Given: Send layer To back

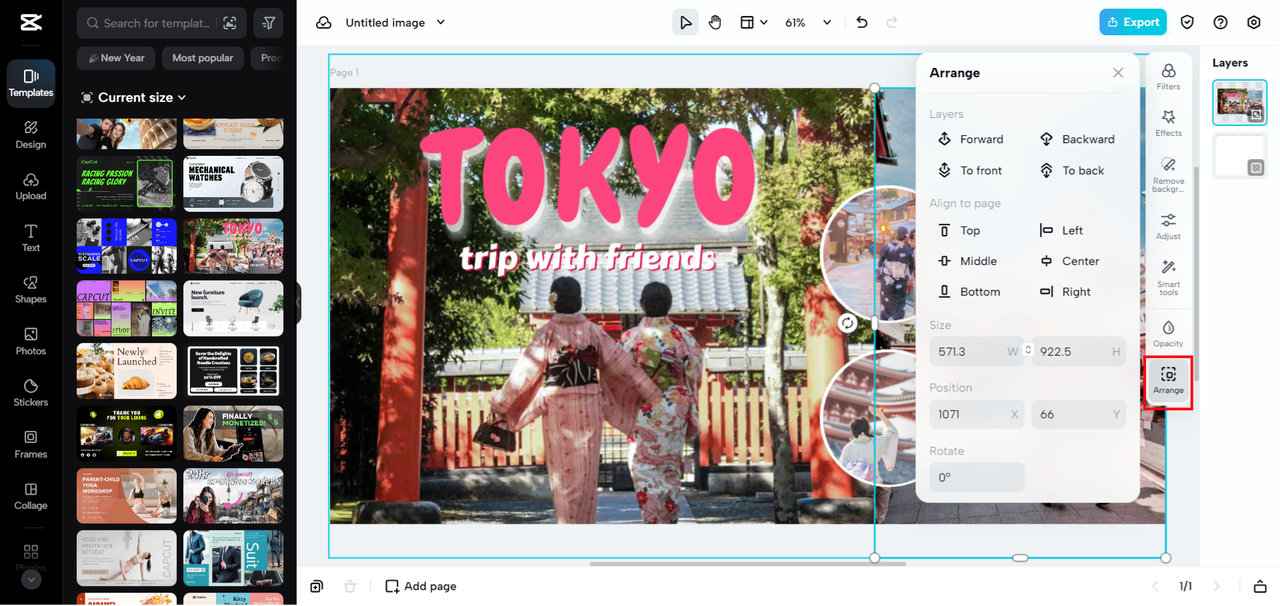Looking at the screenshot, I should pyautogui.click(x=1071, y=170).
